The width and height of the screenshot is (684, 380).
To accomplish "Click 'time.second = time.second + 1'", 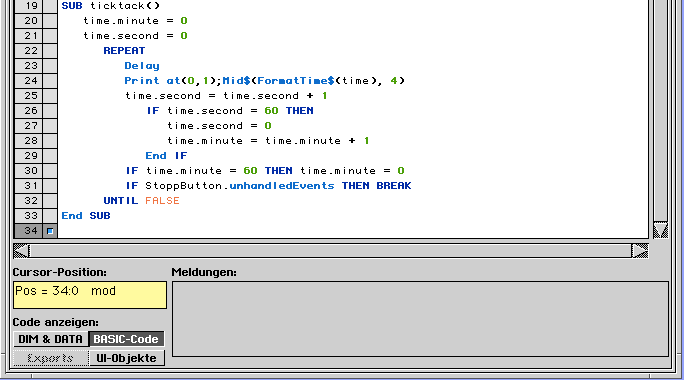I will (x=226, y=96).
